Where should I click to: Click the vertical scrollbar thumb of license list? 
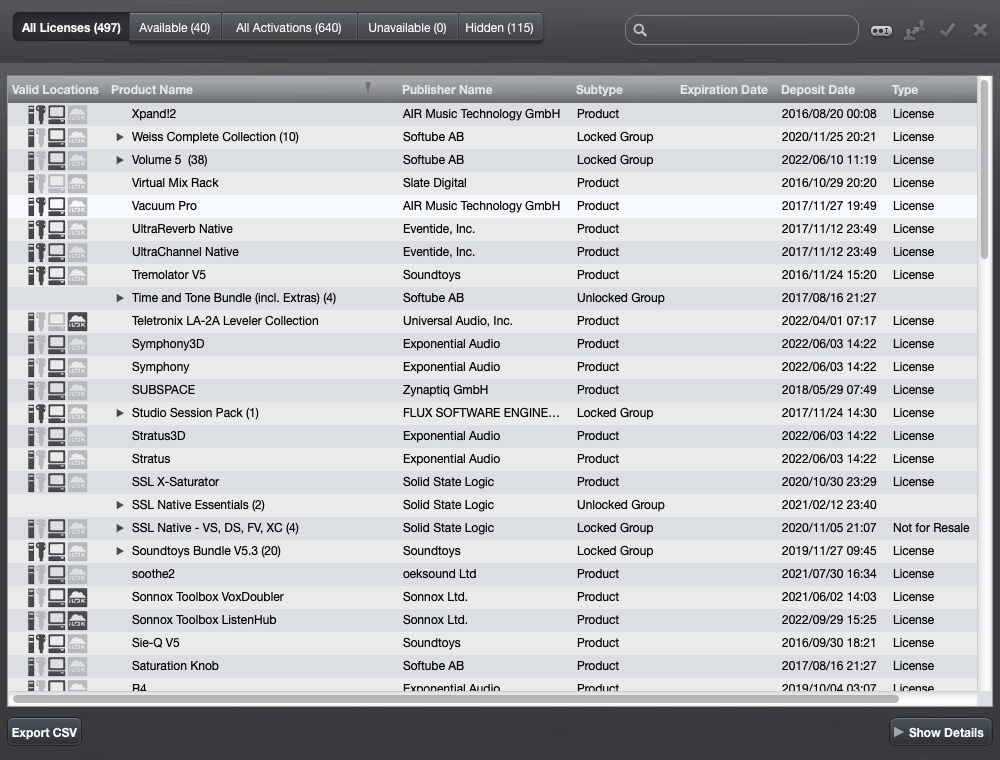click(x=984, y=169)
